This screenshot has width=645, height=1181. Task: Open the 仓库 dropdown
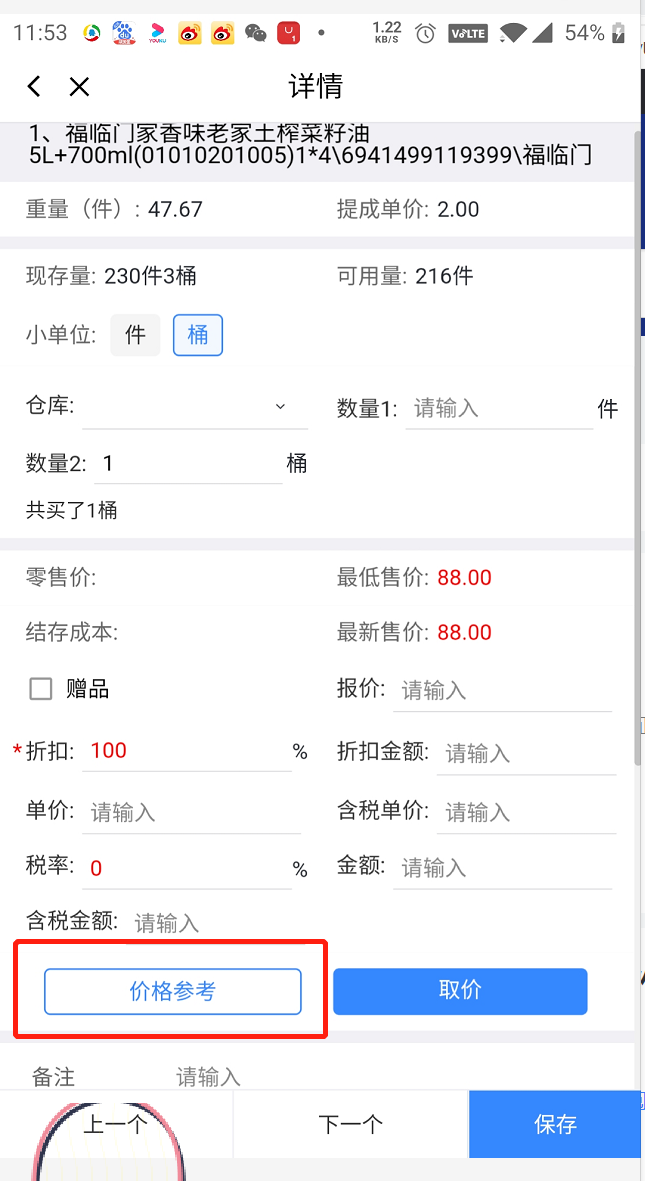coord(195,408)
